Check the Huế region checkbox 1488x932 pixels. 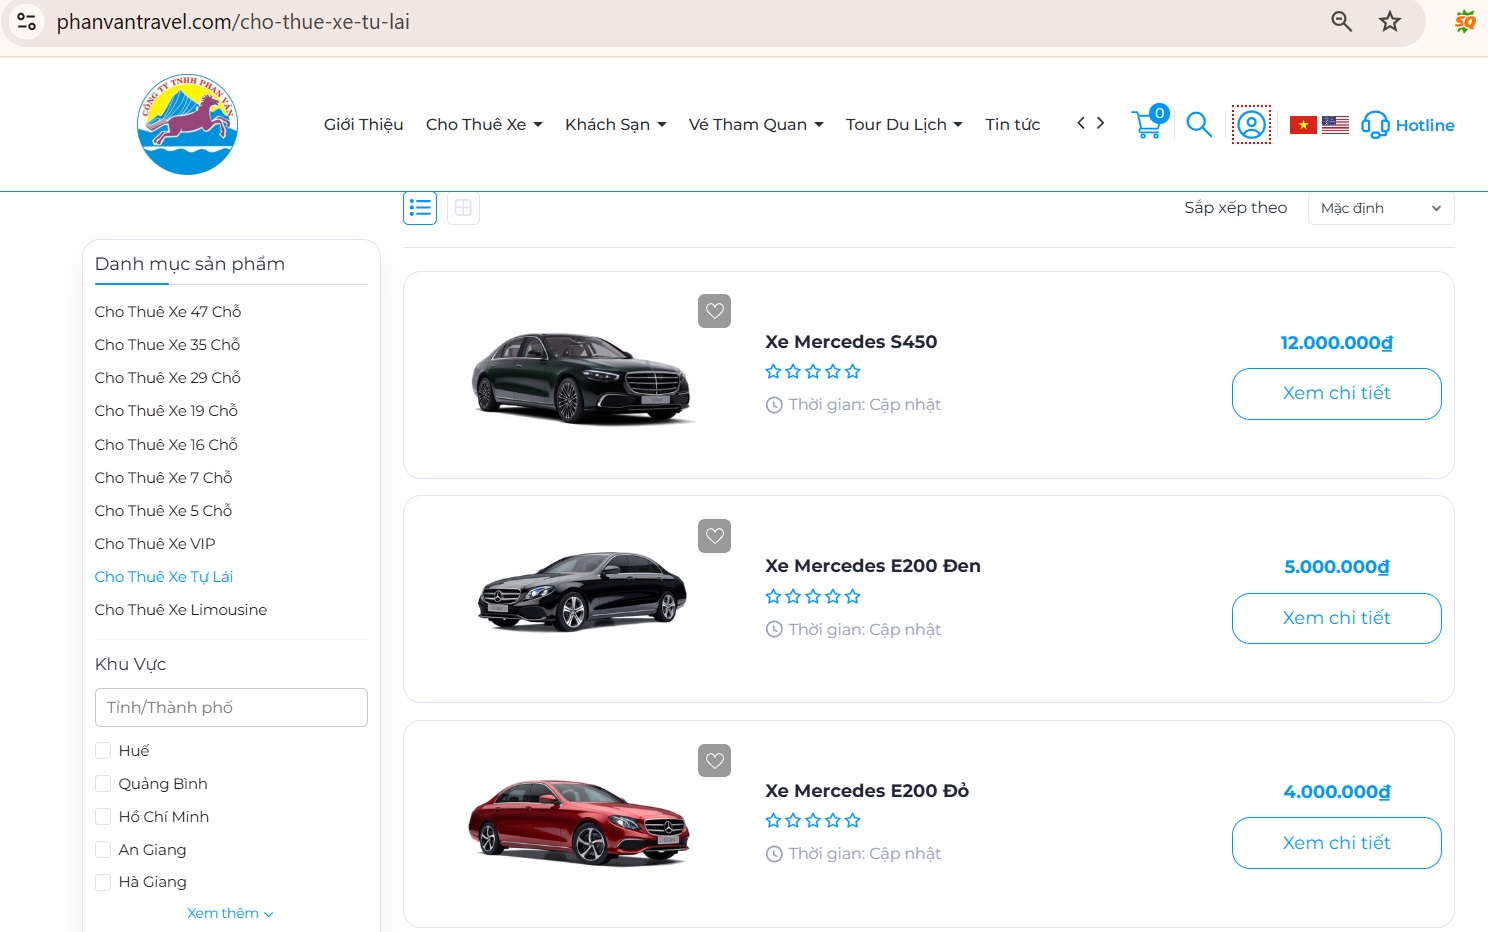[103, 750]
